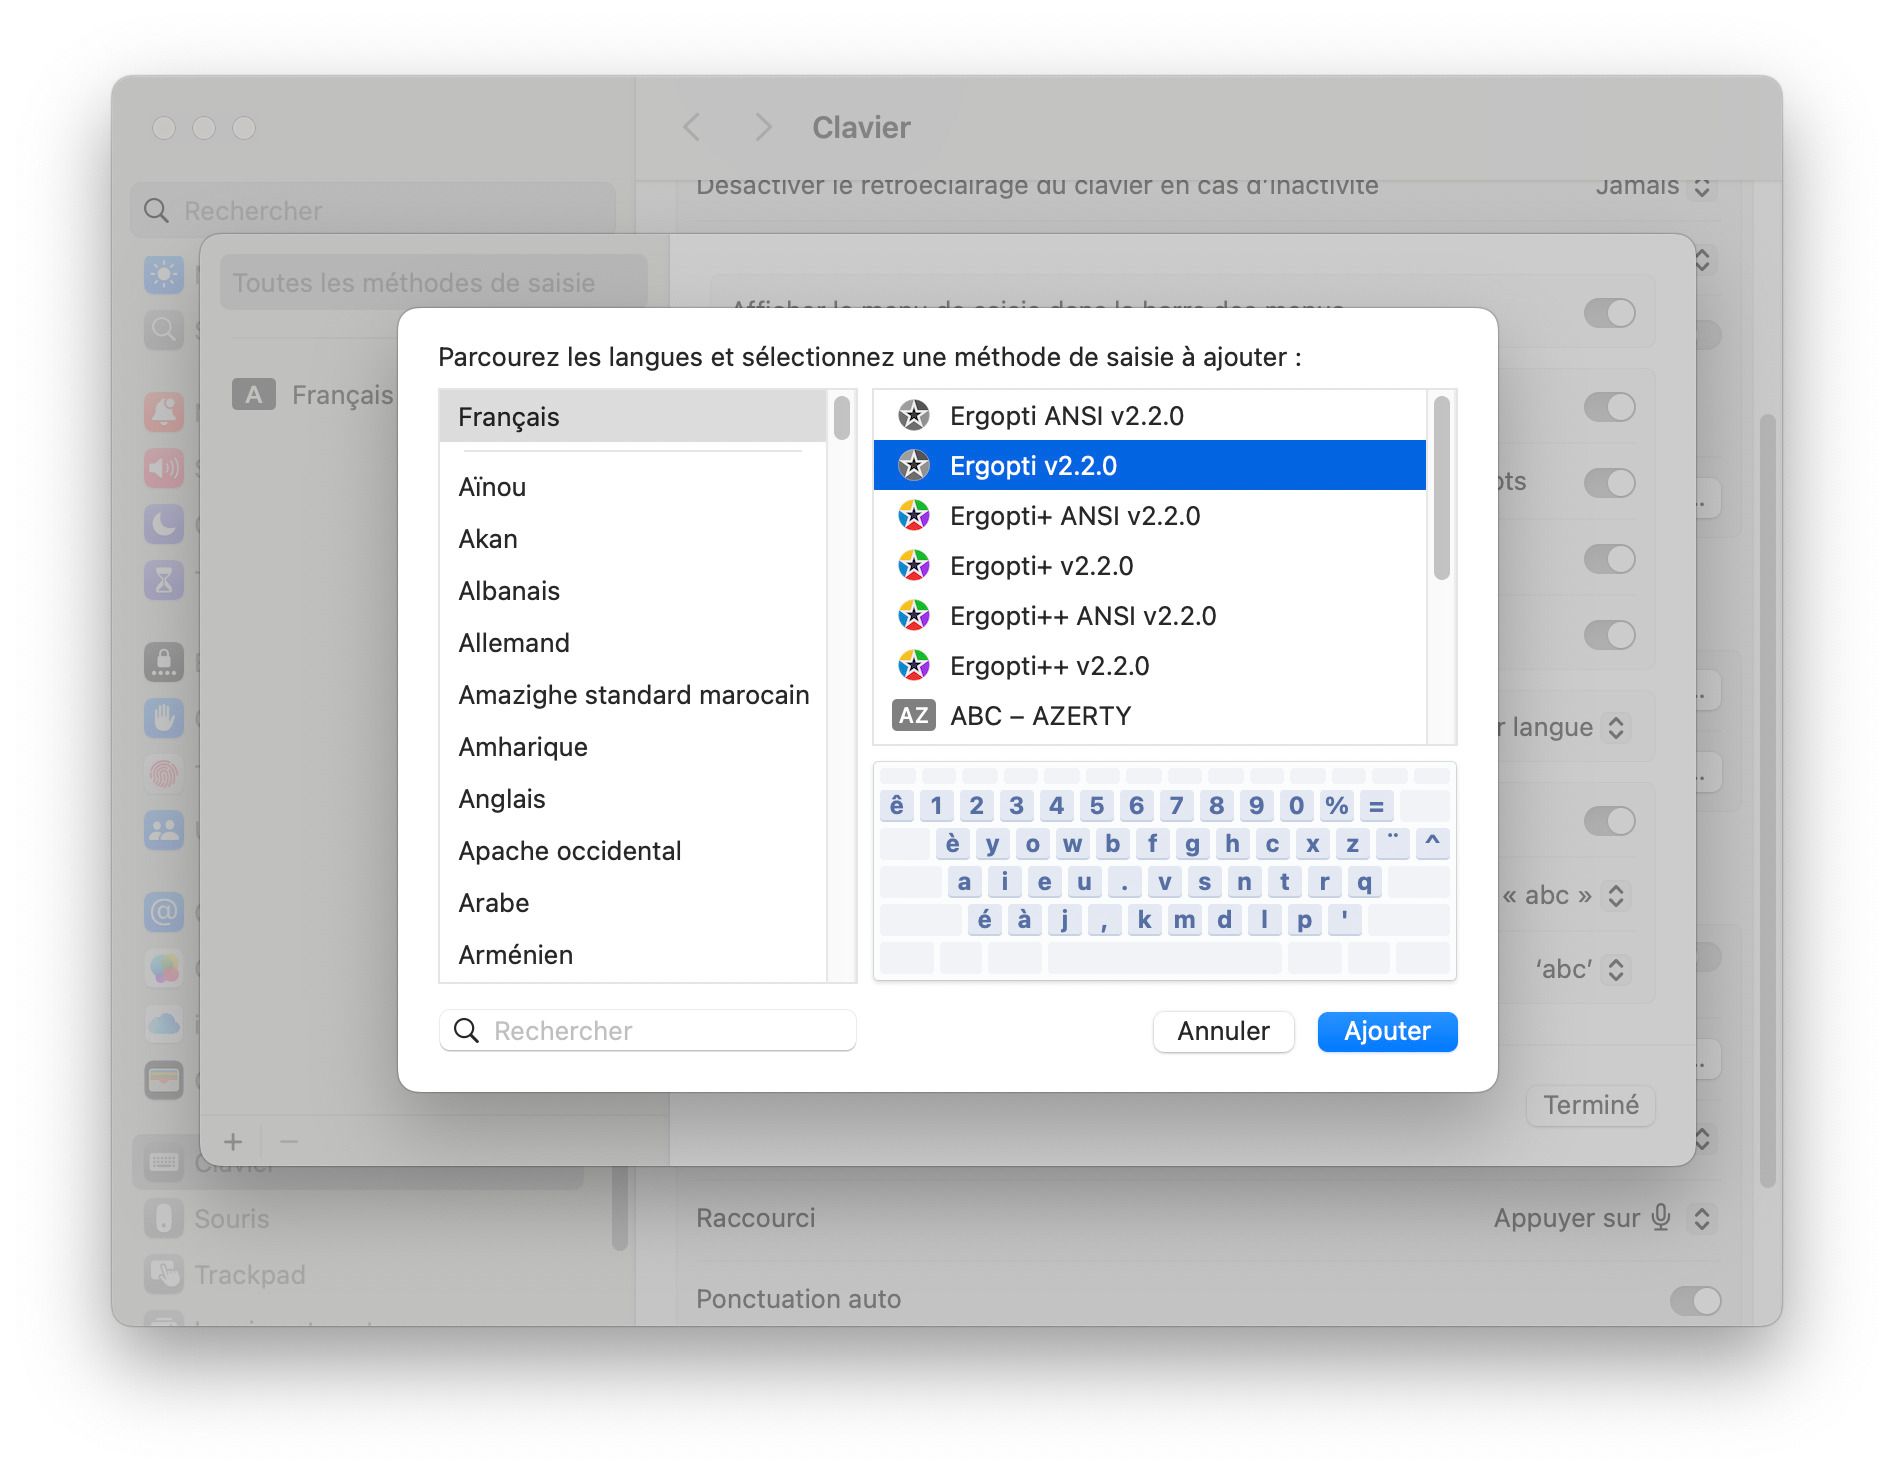Select Allemand in the language list
This screenshot has width=1894, height=1474.
point(514,643)
